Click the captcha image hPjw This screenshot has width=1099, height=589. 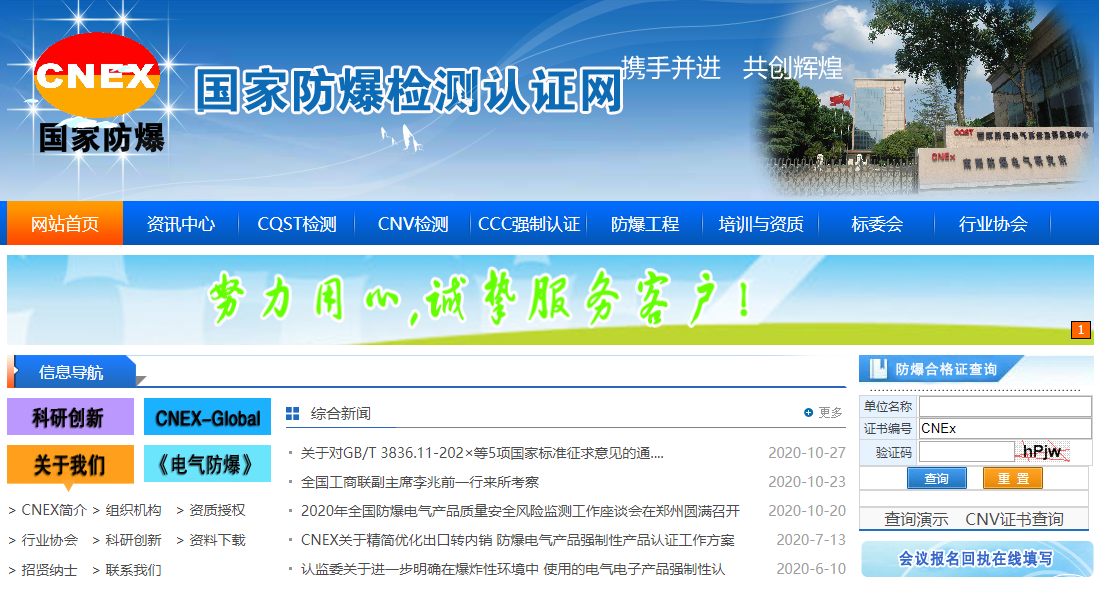pos(1044,451)
